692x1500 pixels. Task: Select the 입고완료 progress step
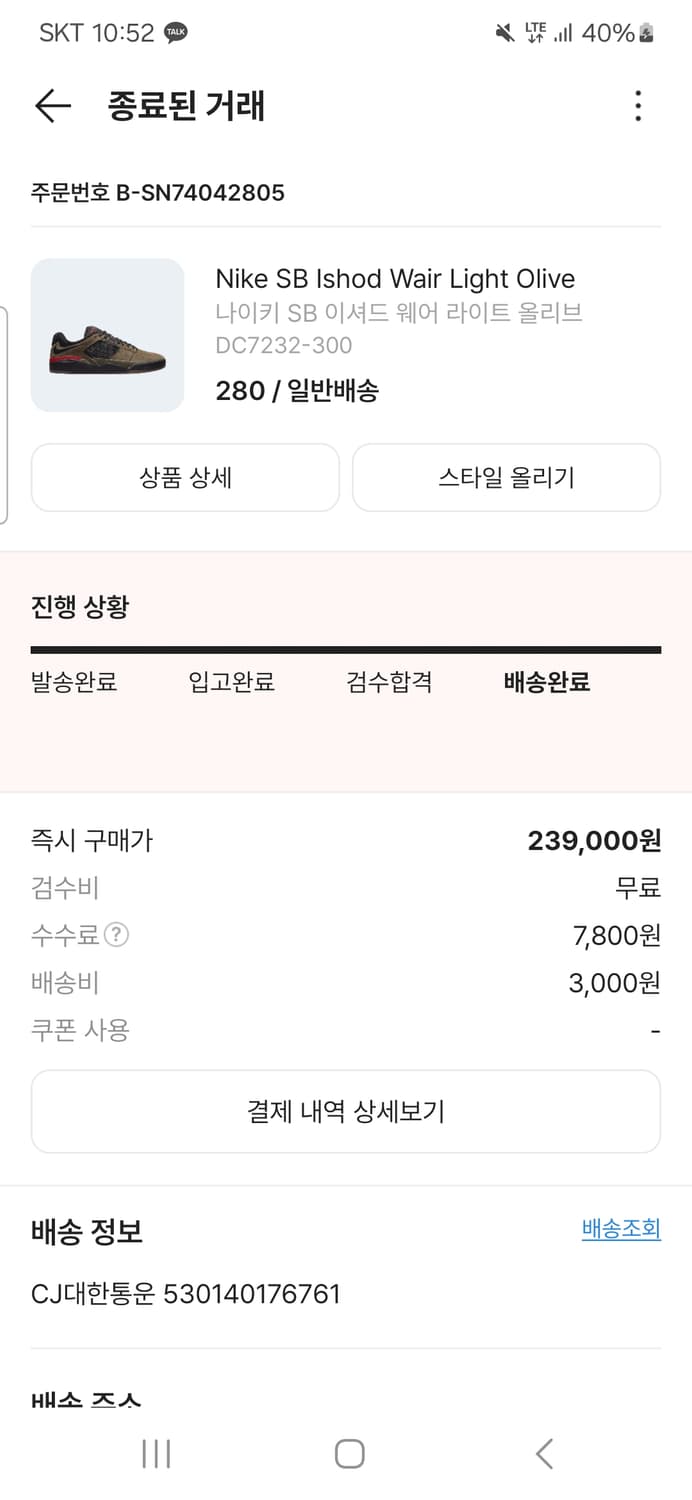click(x=231, y=683)
